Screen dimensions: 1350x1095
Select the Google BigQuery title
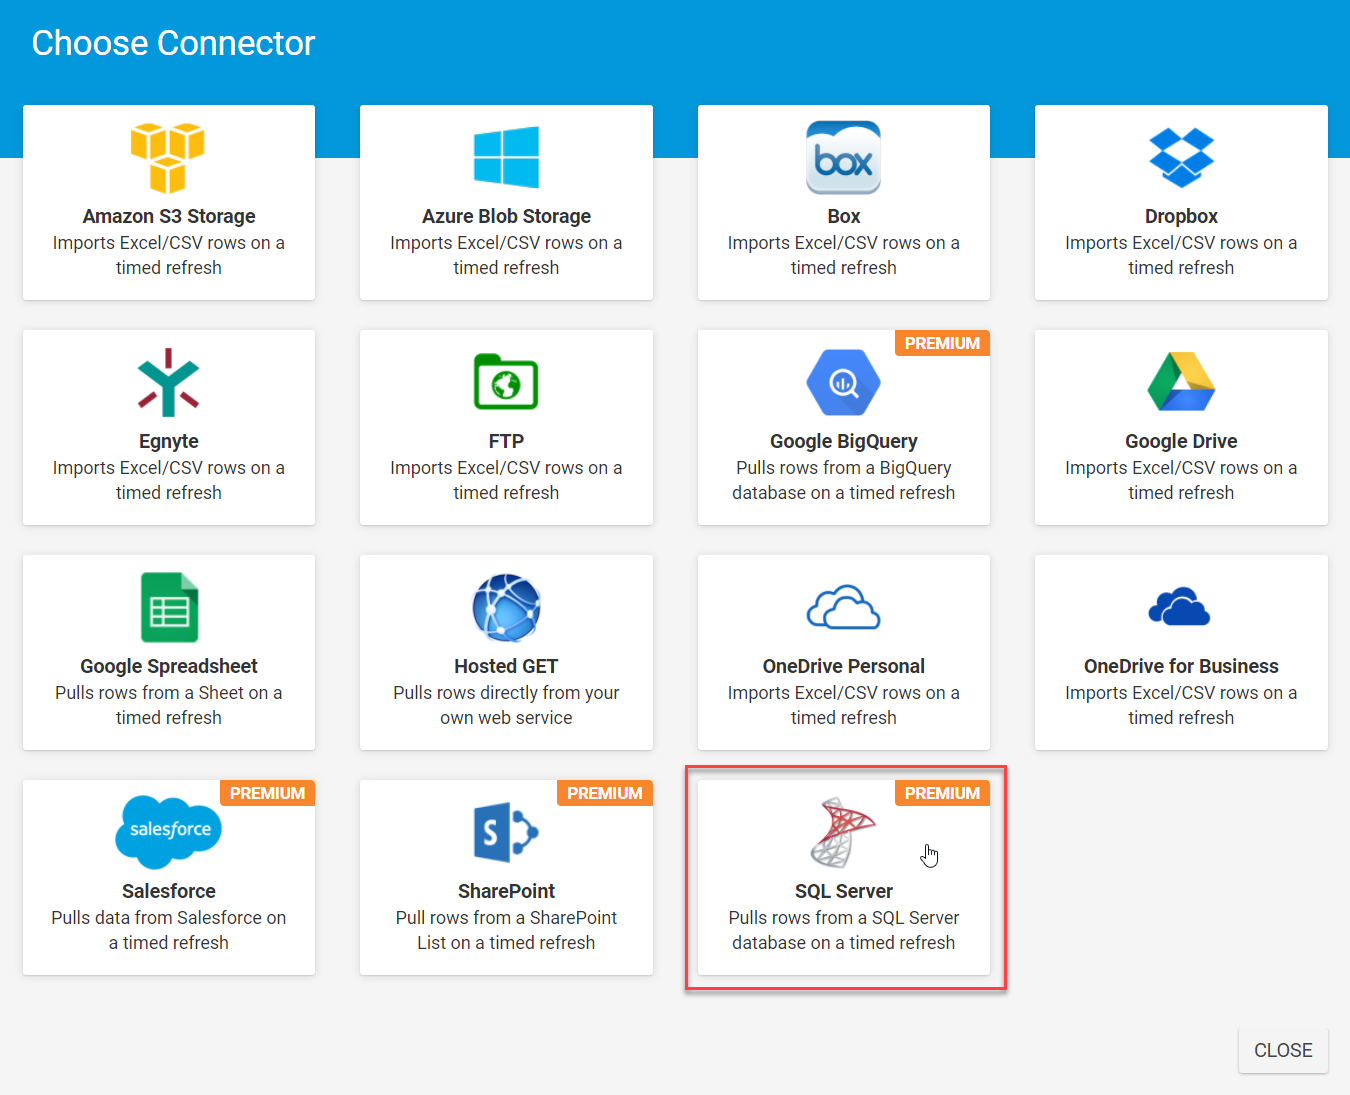click(x=844, y=441)
